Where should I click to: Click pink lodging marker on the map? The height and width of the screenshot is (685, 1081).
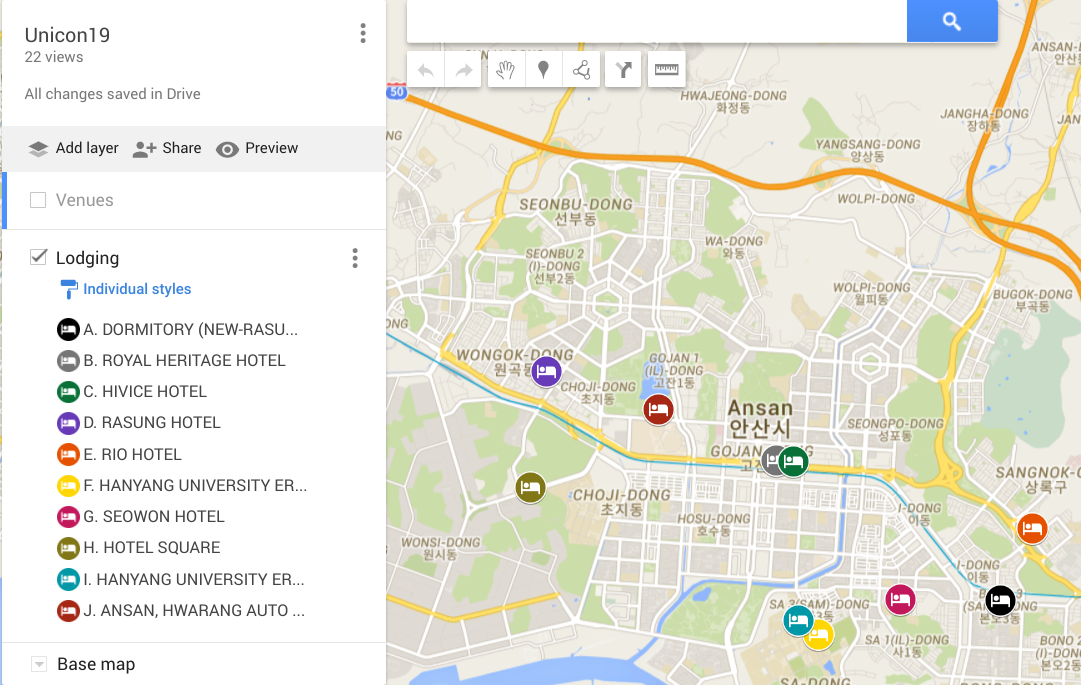(900, 599)
